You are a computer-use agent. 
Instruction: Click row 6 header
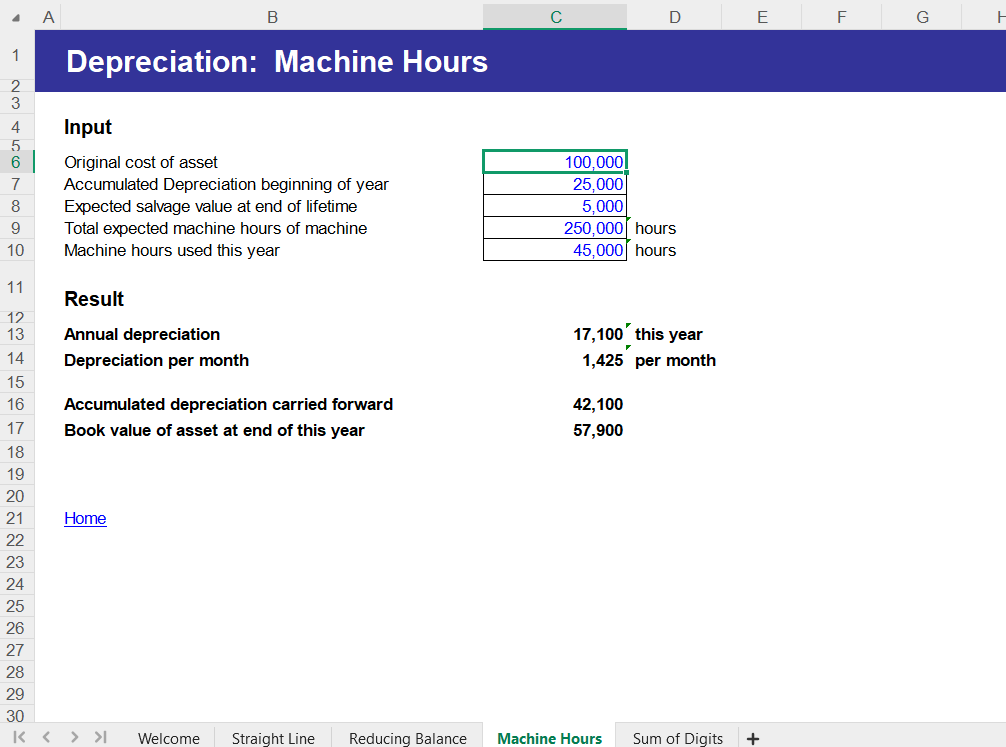pos(16,161)
